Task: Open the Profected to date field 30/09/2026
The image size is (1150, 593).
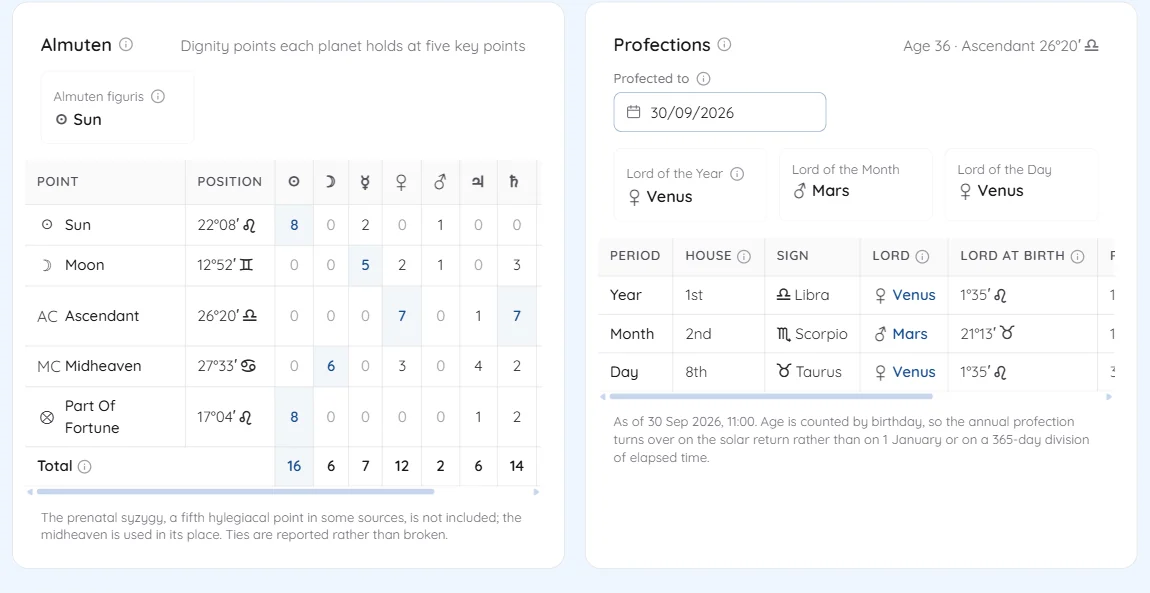Action: (719, 112)
